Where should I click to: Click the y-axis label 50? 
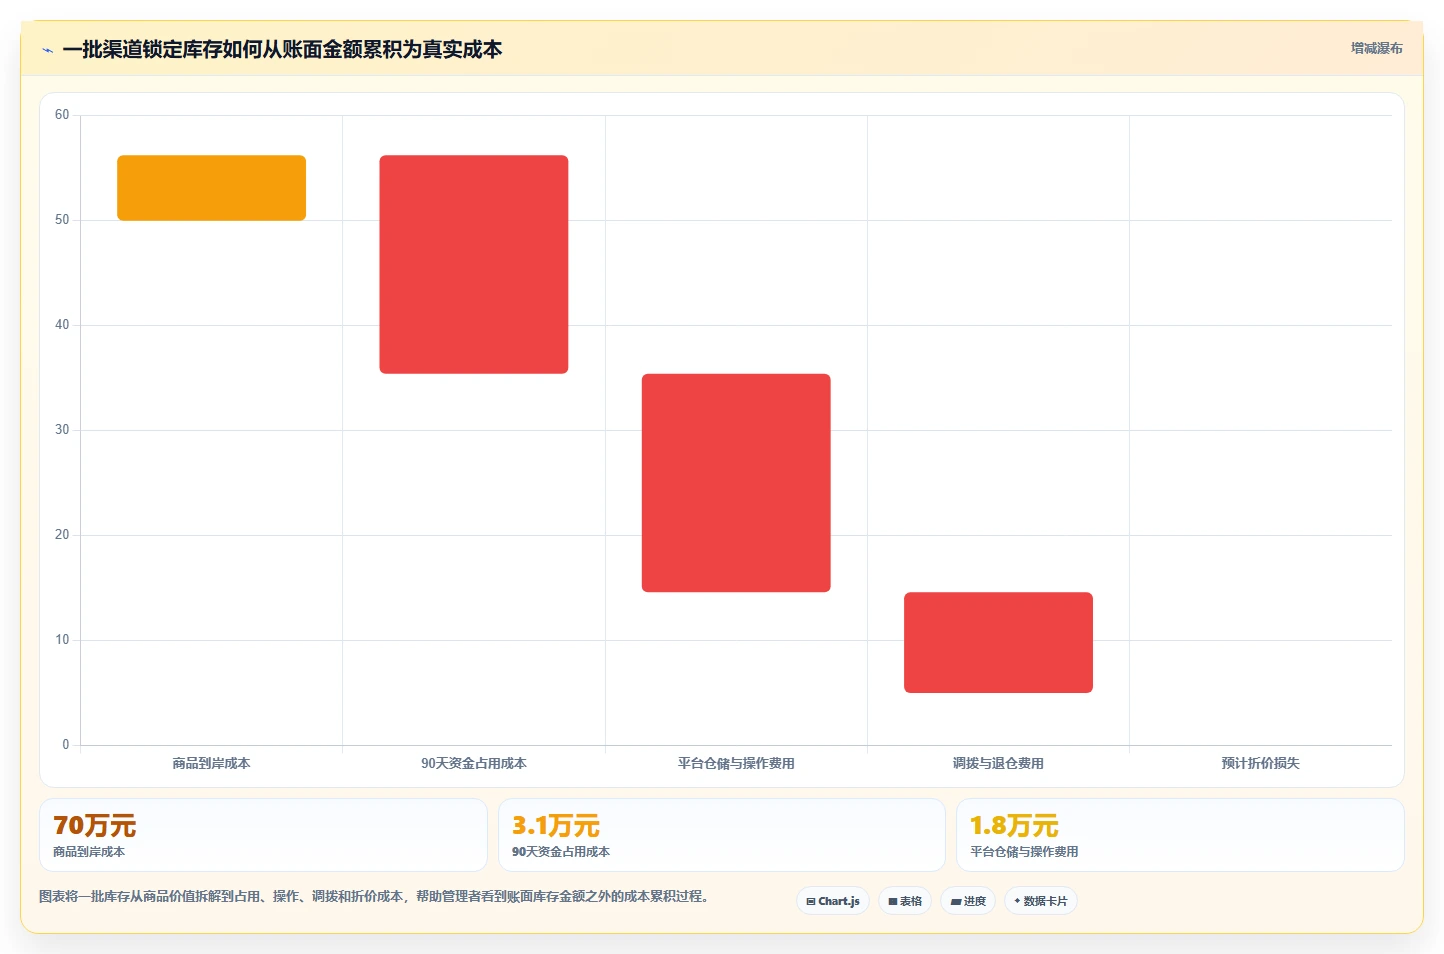point(62,220)
